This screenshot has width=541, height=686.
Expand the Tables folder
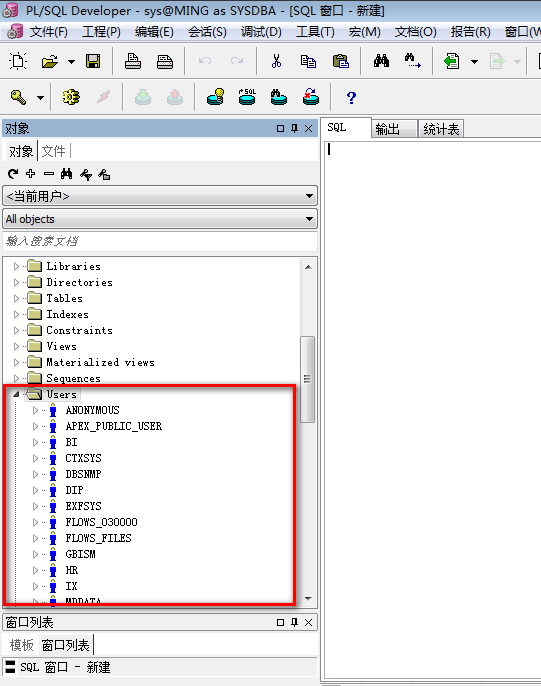tap(16, 298)
